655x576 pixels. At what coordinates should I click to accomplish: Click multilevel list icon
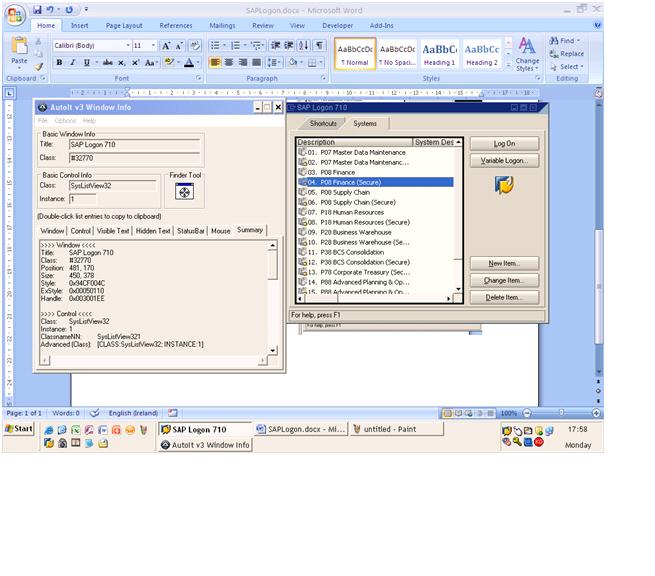point(256,46)
